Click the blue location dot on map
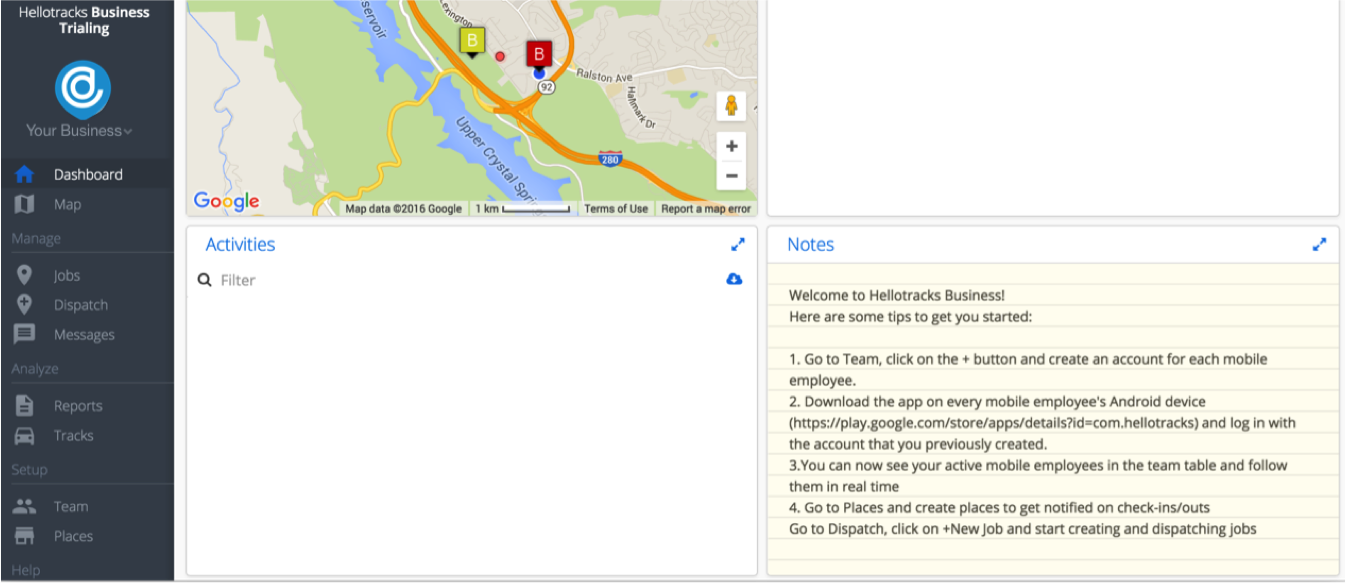The width and height of the screenshot is (1346, 583). [x=539, y=73]
